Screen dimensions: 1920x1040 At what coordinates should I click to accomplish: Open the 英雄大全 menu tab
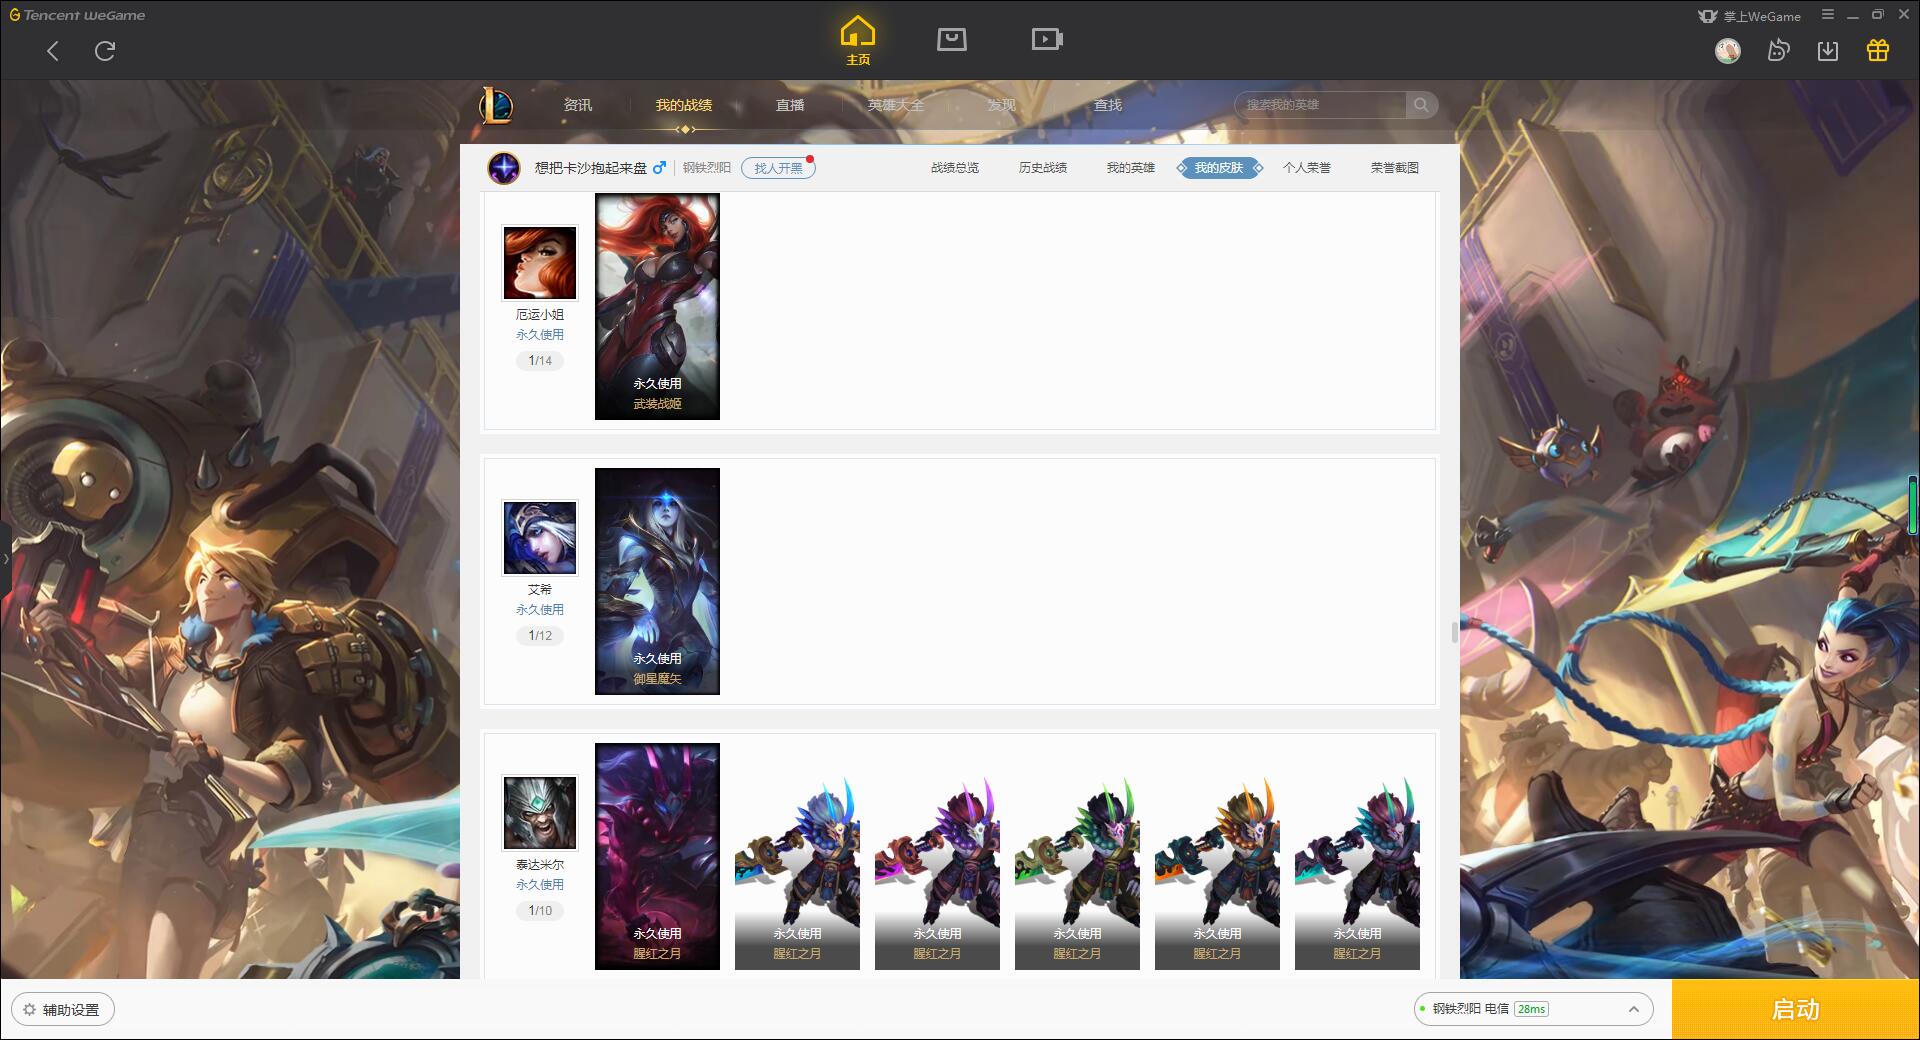[x=896, y=105]
